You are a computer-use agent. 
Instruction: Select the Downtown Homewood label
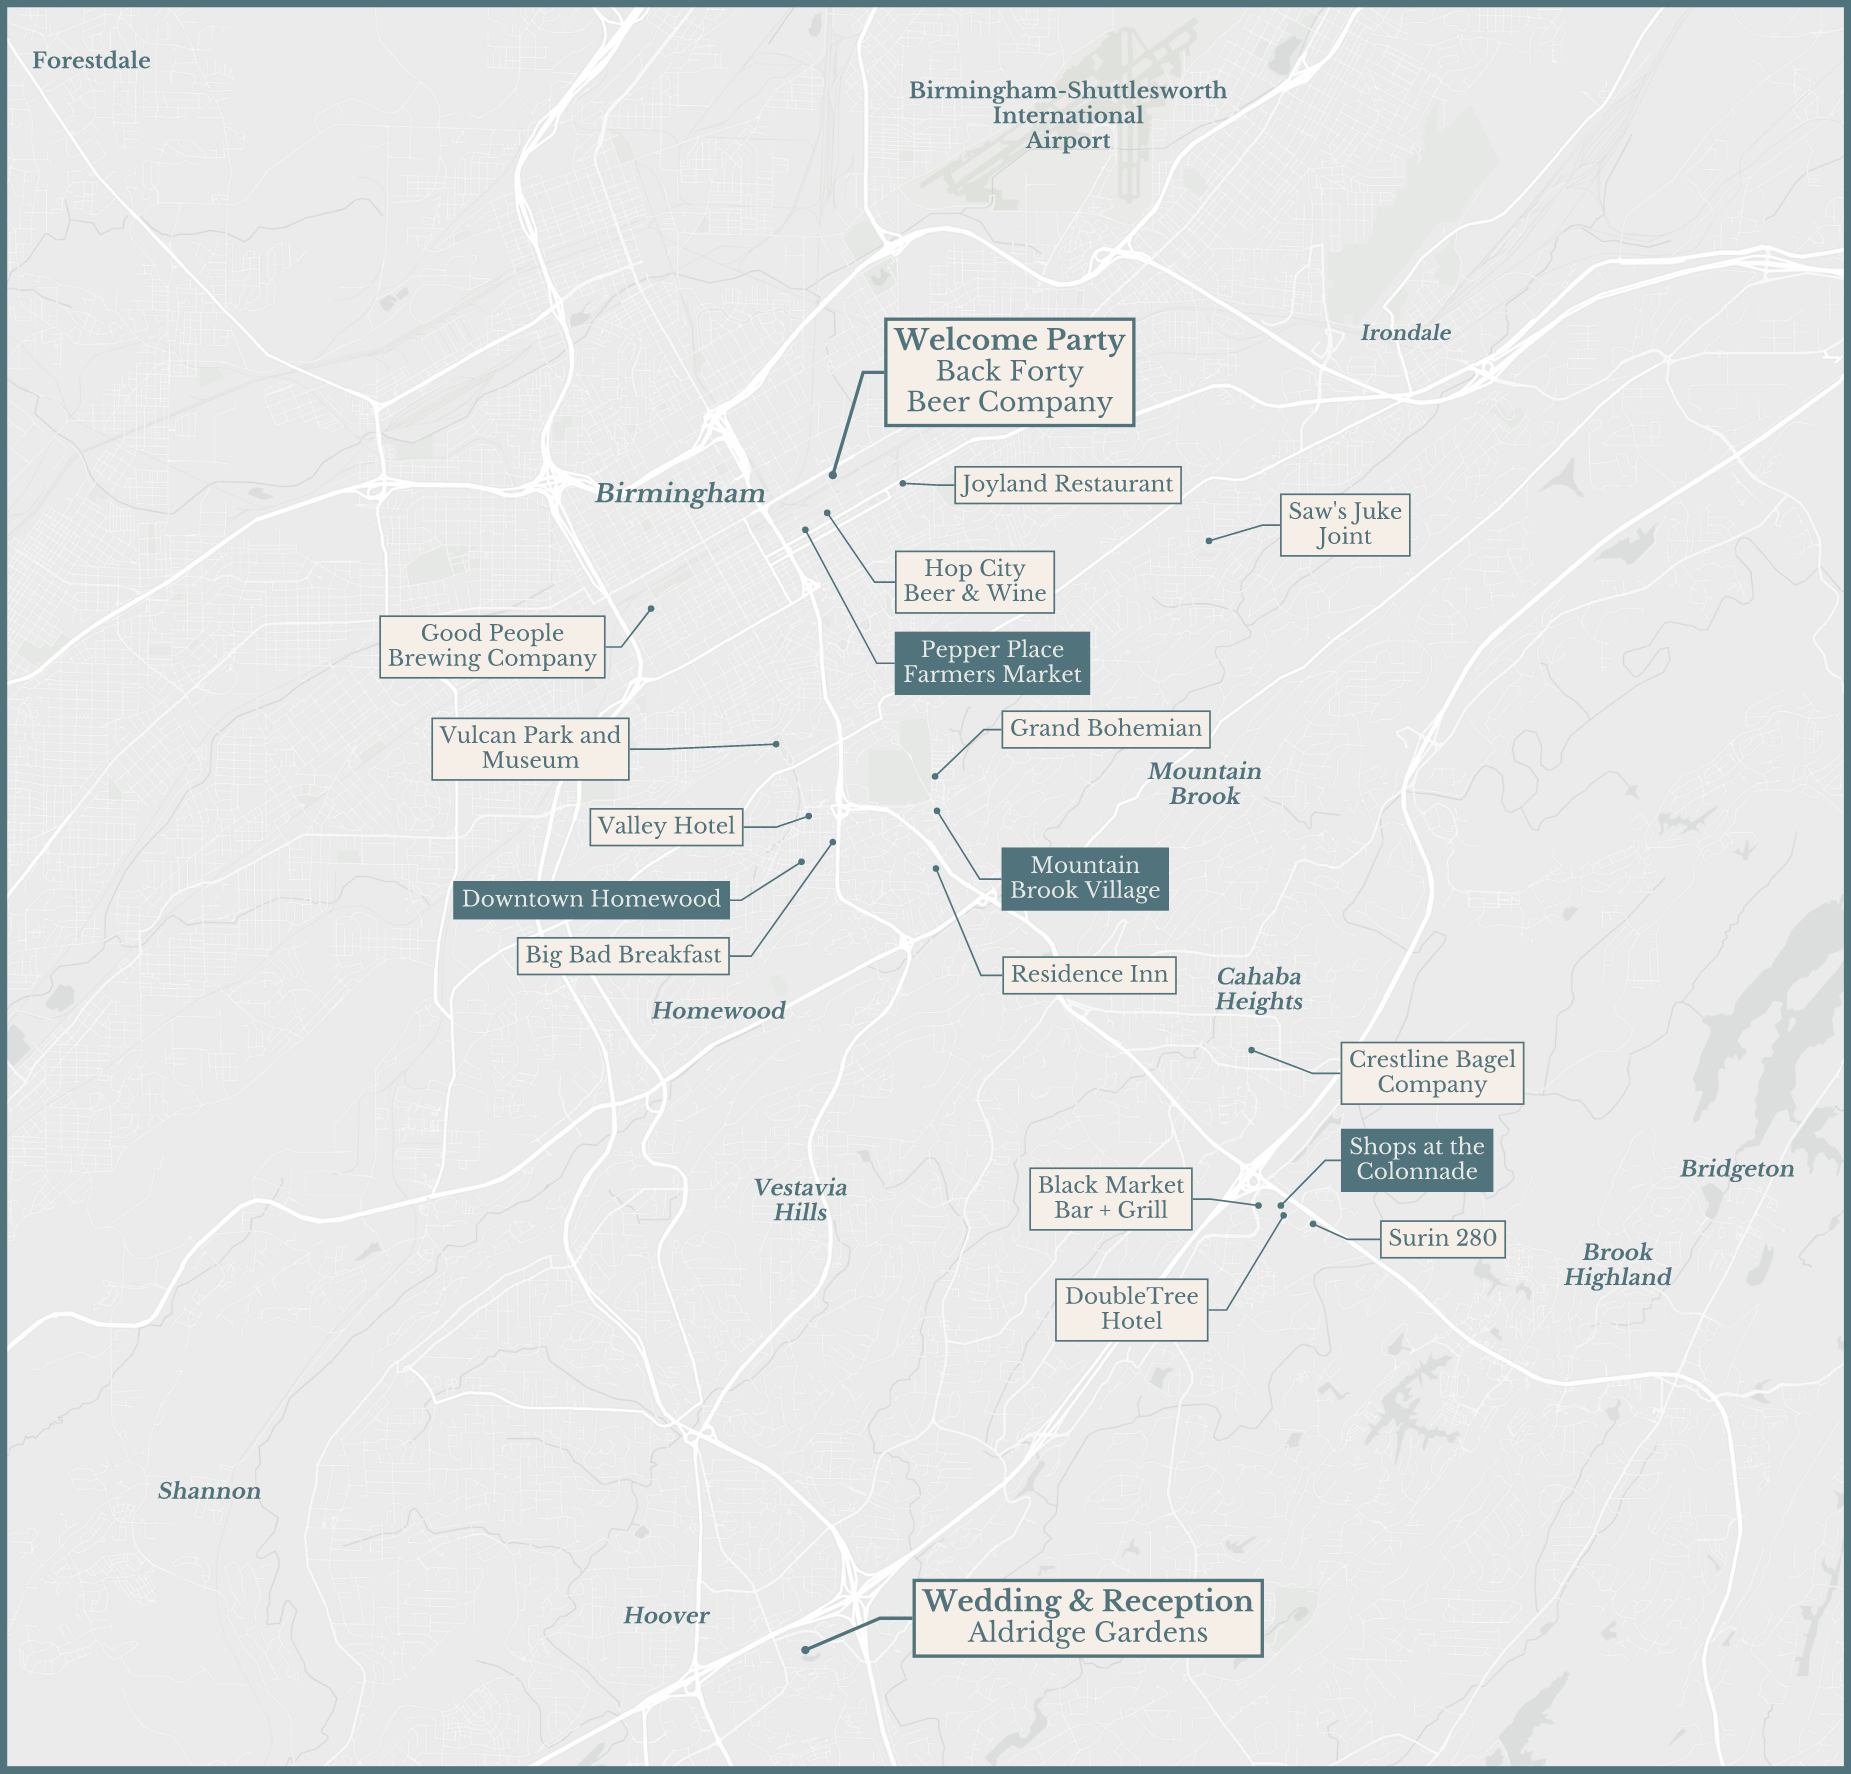click(591, 900)
